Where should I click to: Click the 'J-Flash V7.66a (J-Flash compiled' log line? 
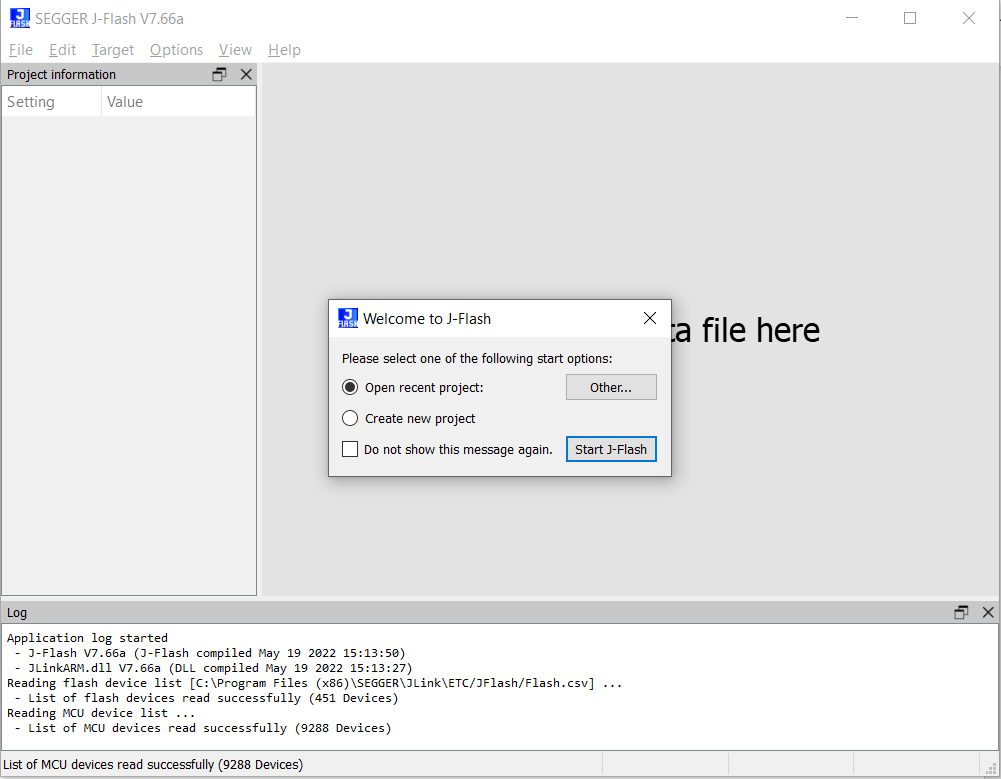coord(210,653)
